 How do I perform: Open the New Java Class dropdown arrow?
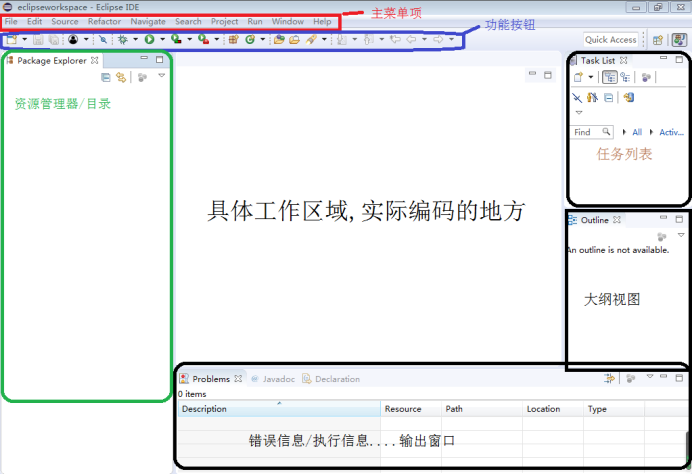coord(263,40)
